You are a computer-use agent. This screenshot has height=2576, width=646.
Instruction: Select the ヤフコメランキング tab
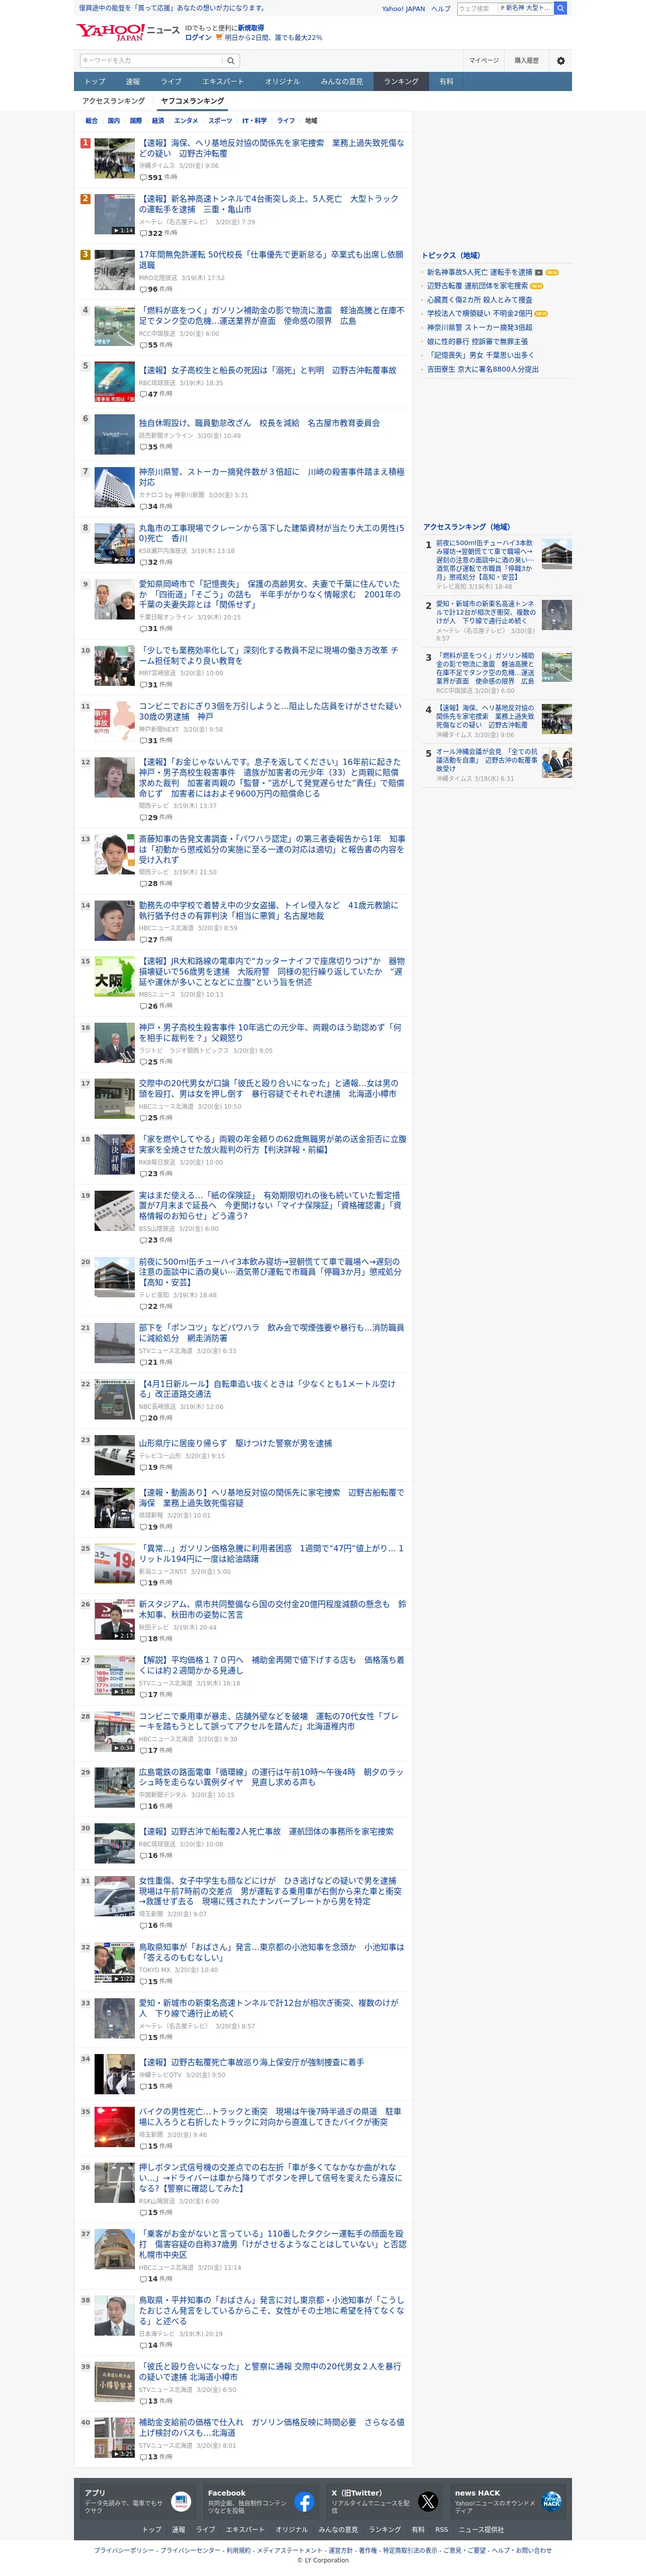click(192, 101)
